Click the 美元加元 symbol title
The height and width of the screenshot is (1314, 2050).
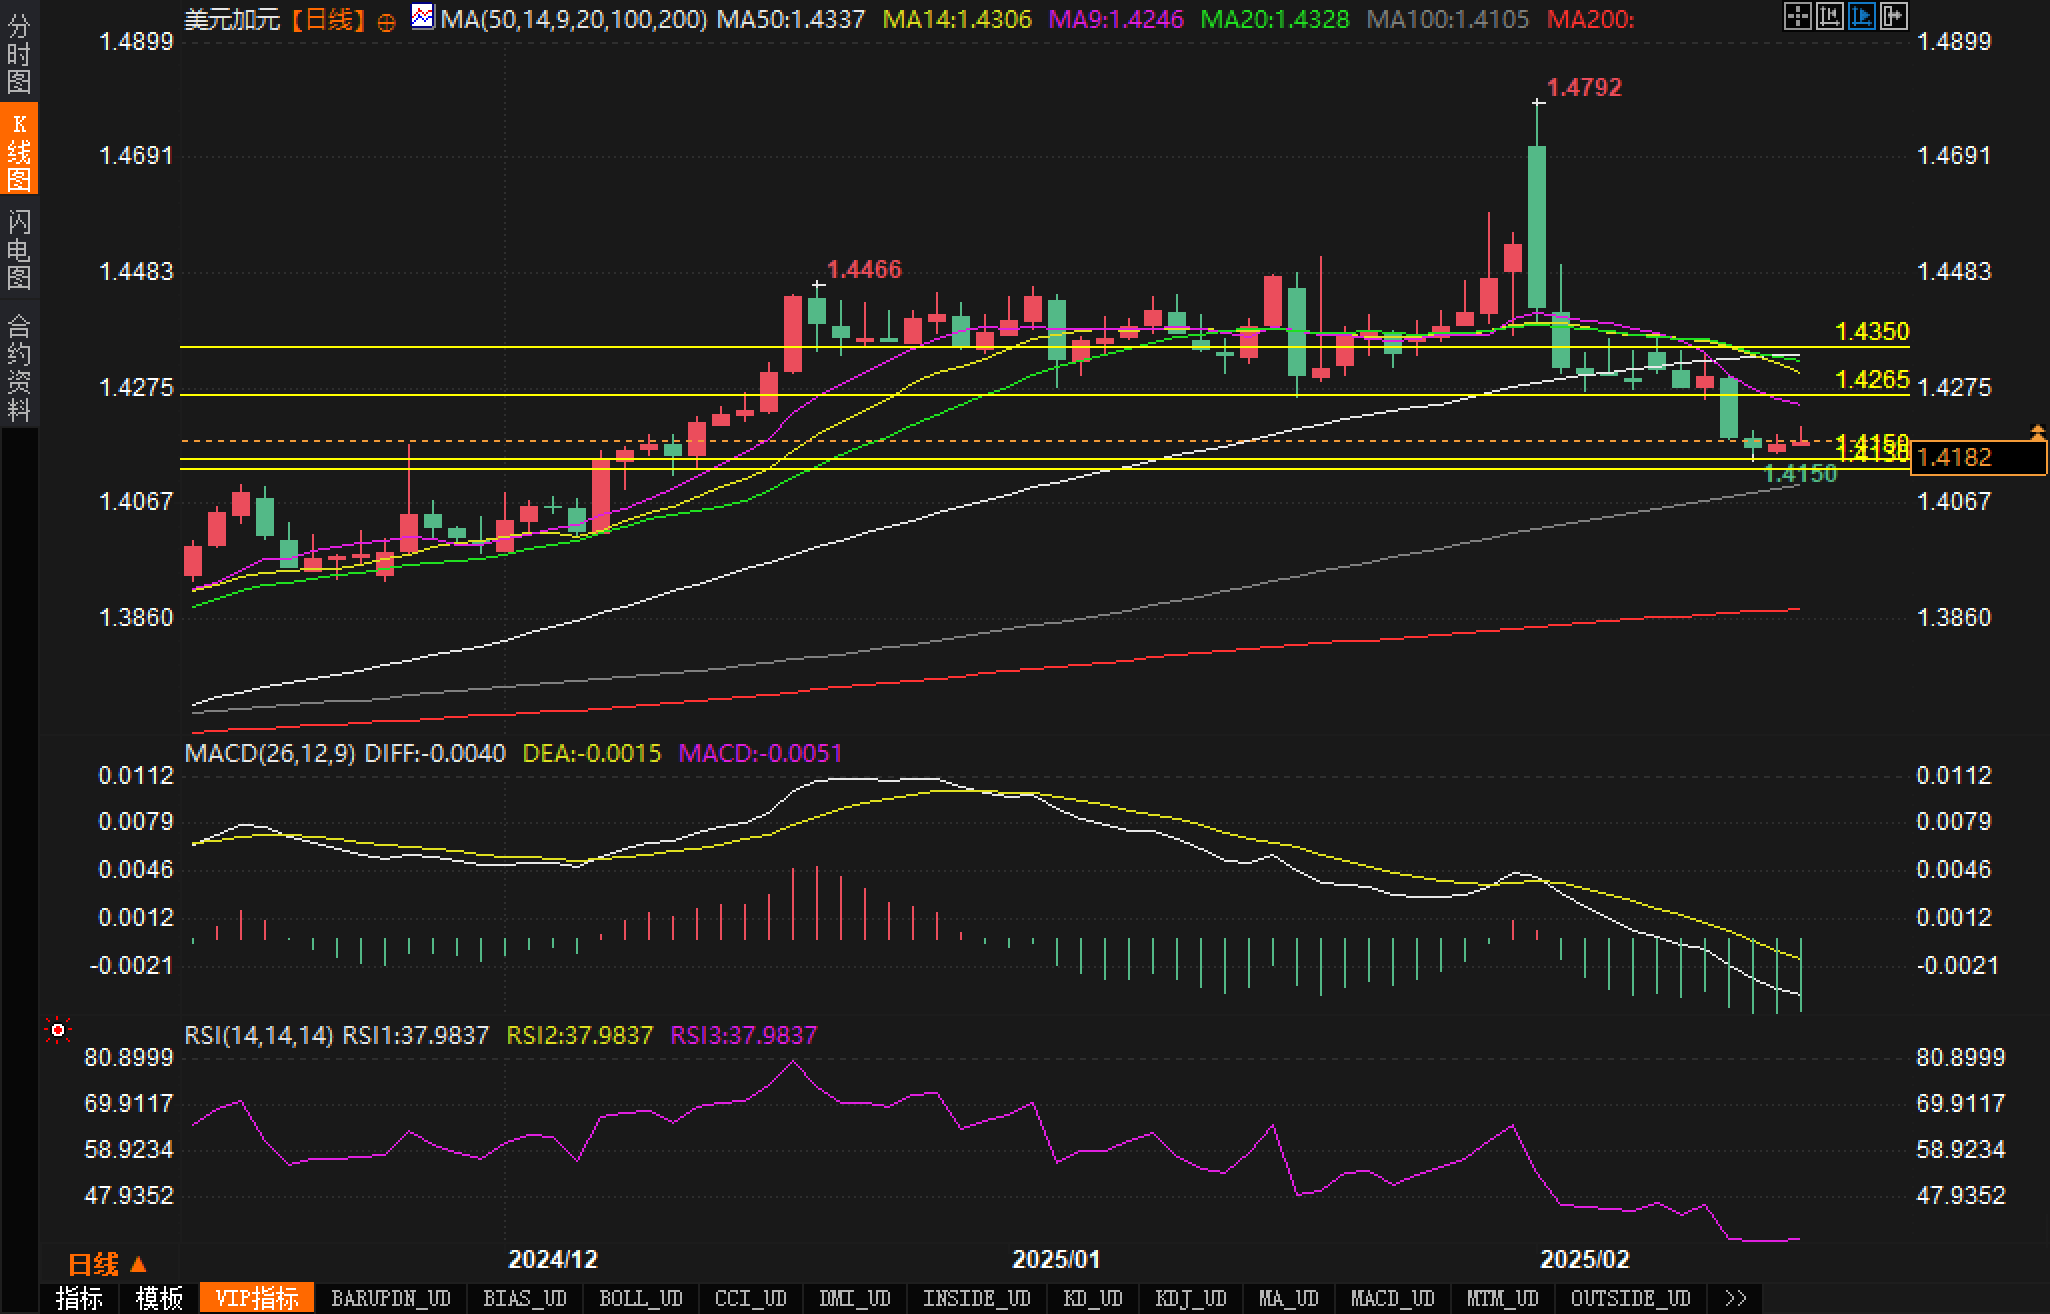233,19
